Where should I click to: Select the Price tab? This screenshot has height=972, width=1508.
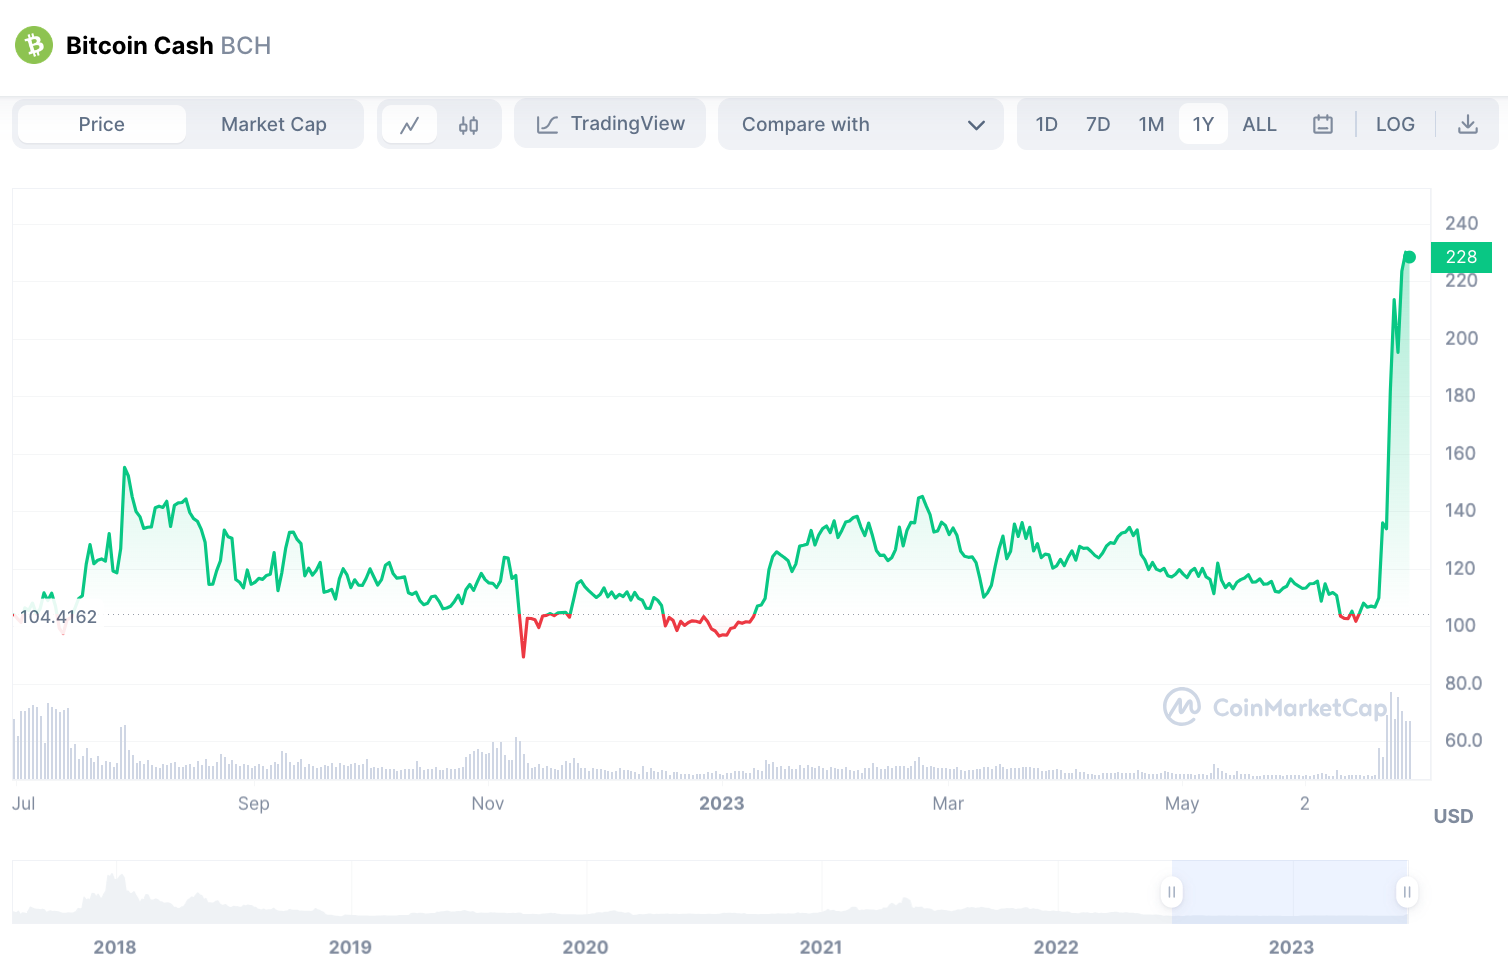pyautogui.click(x=102, y=124)
